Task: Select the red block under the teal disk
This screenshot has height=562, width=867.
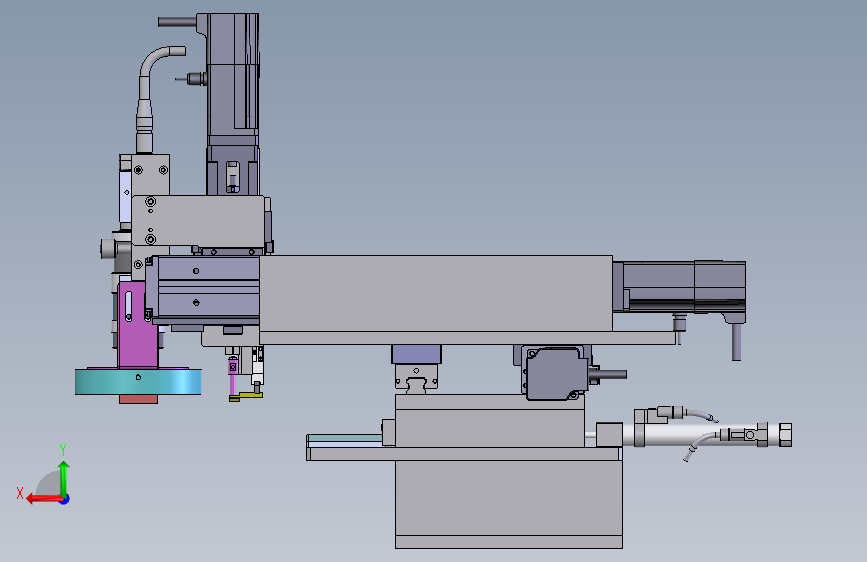Action: 138,399
